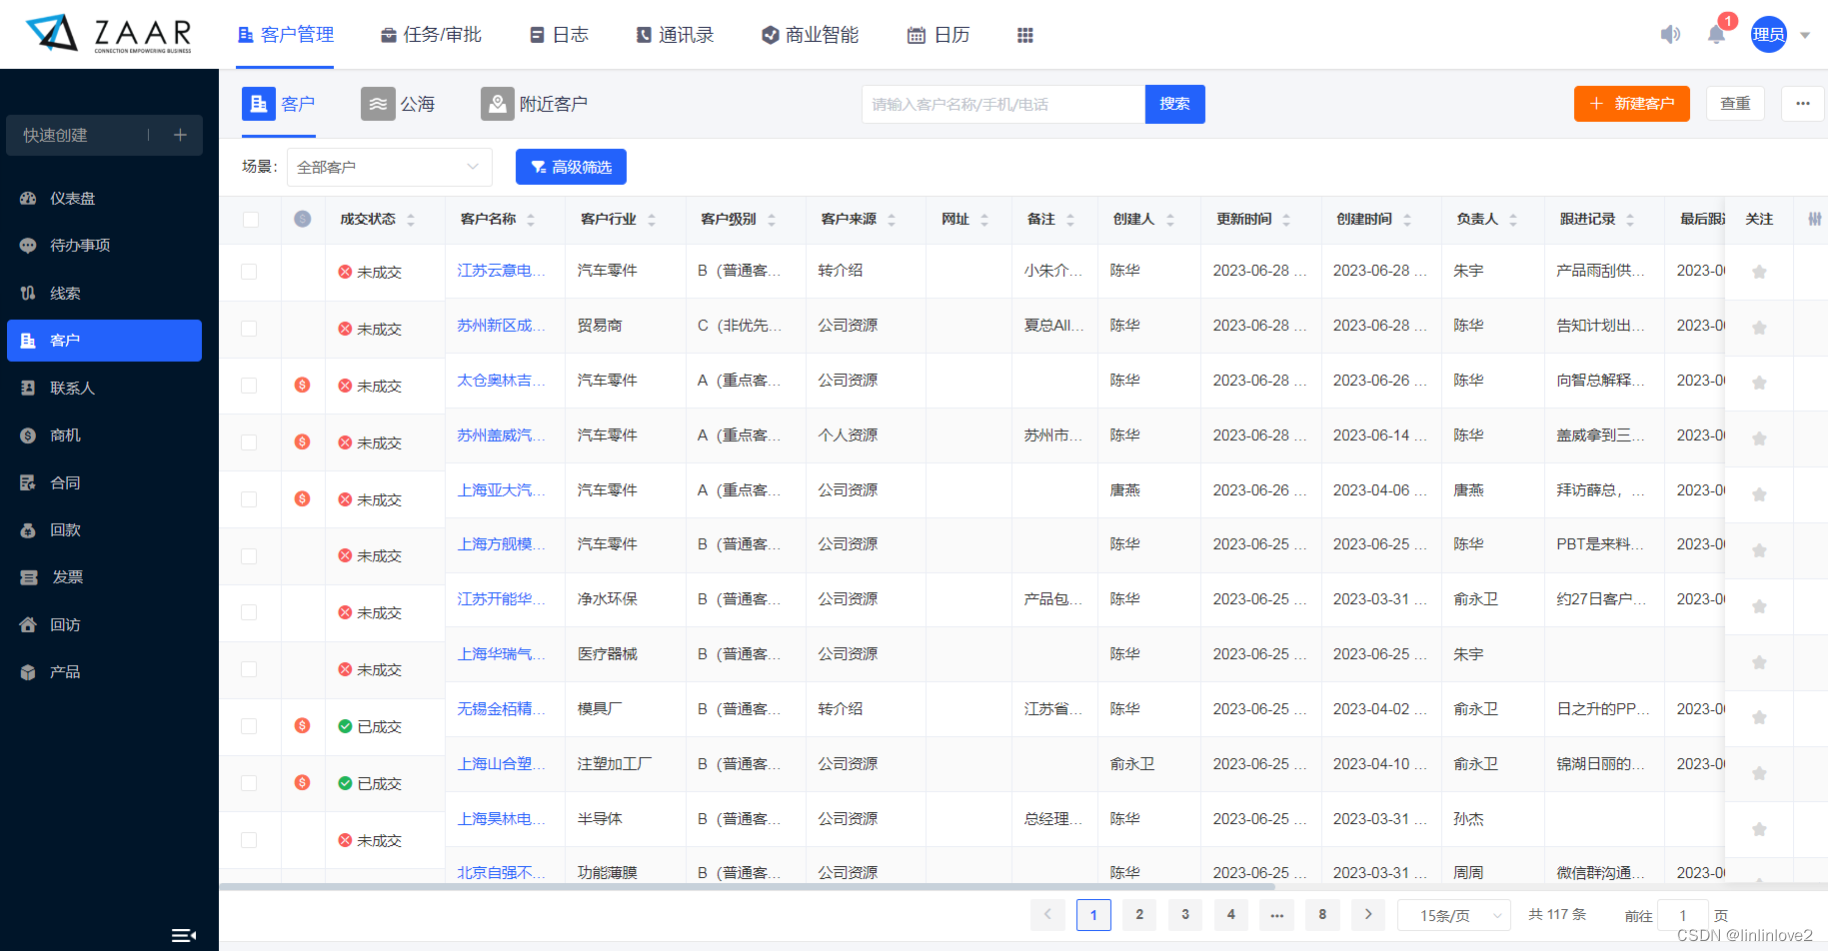The height and width of the screenshot is (951, 1828).
Task: Click the page jump number field
Action: tap(1682, 915)
